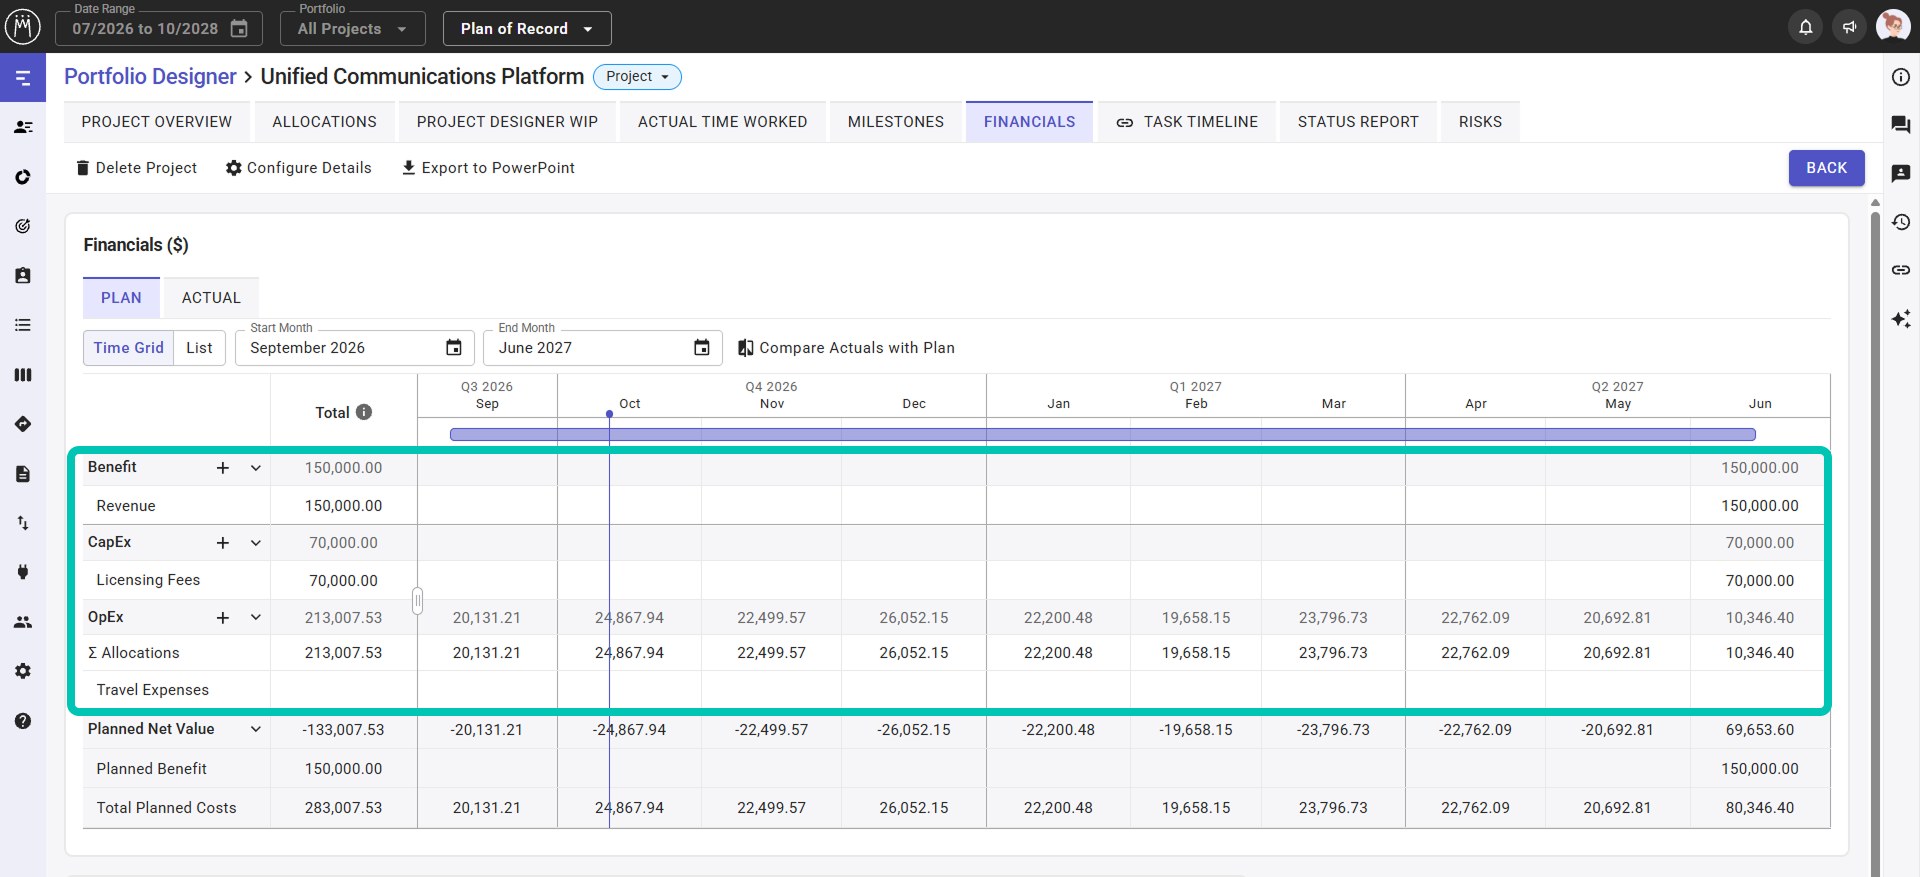This screenshot has width=1920, height=877.
Task: Add a row to OpEx section
Action: coord(223,618)
